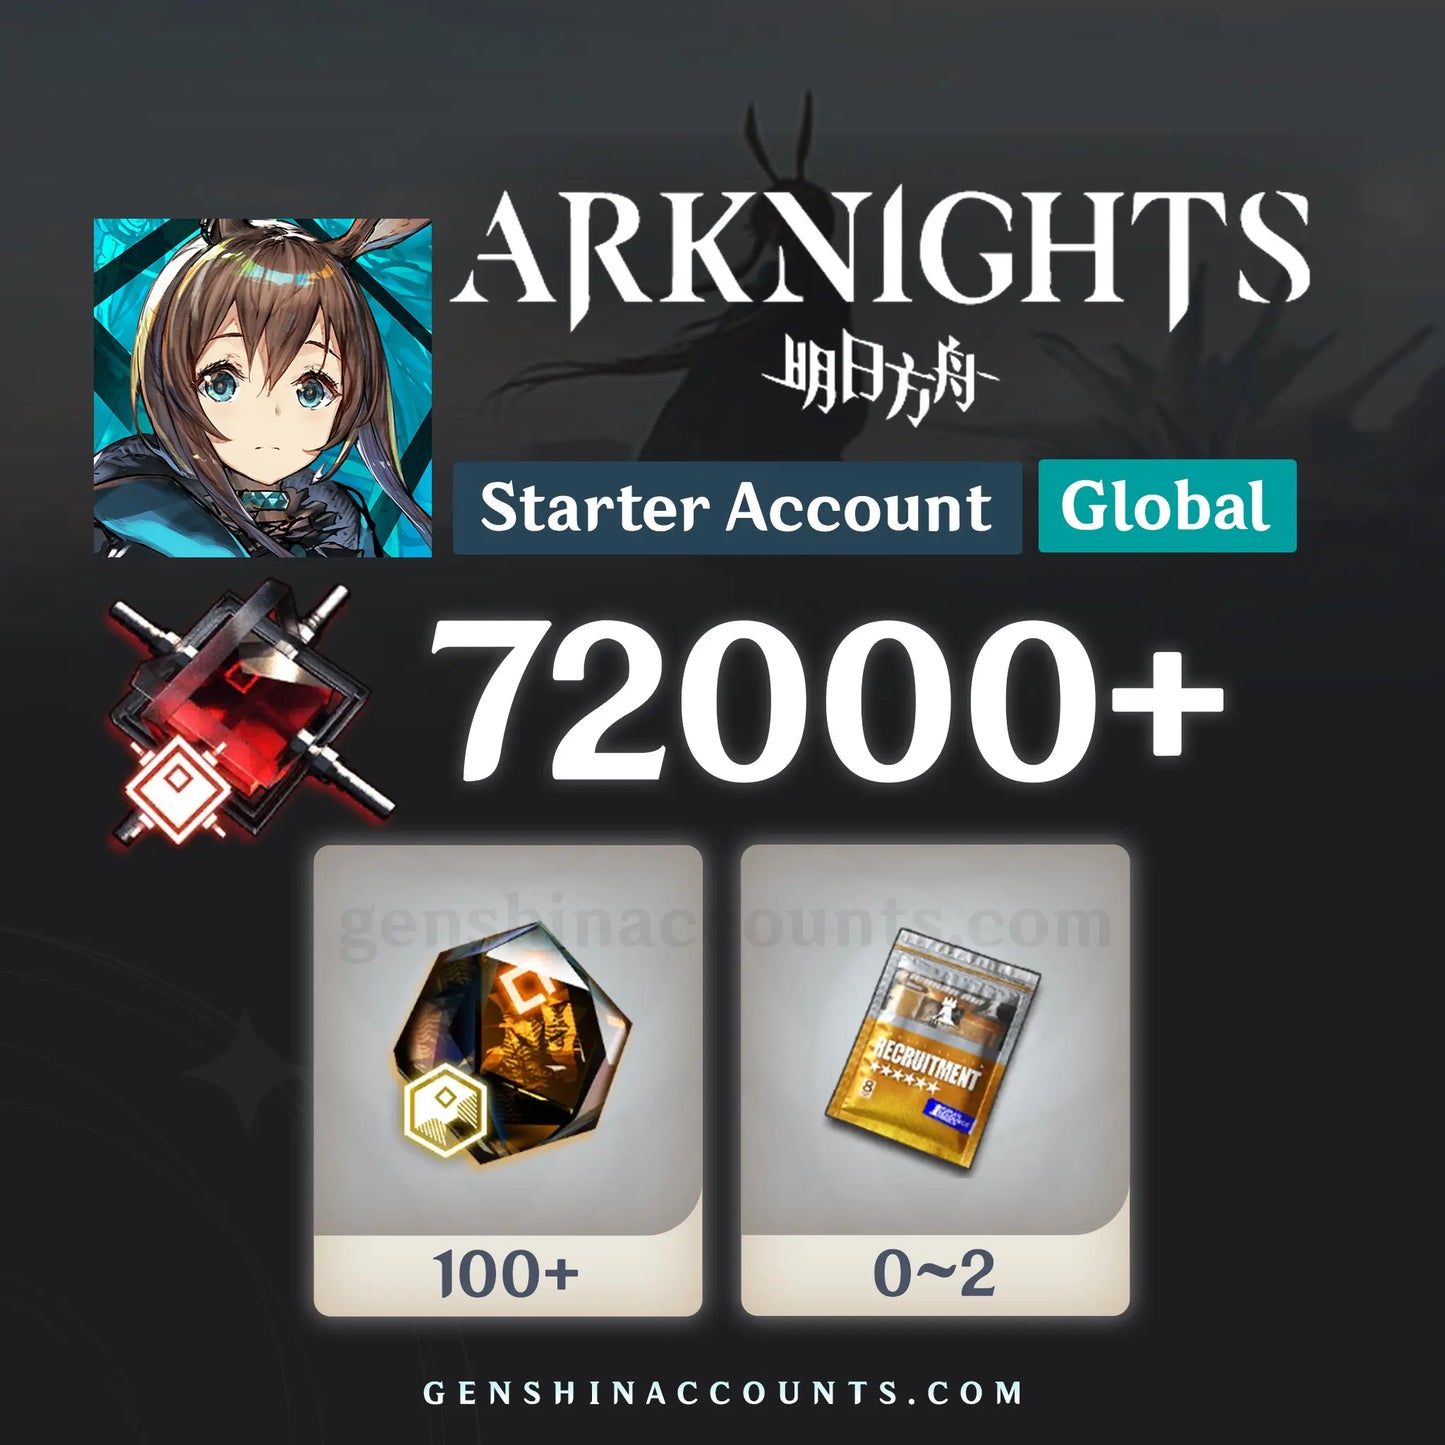Open the GENSHINACCOUNTS.COM footer link
The width and height of the screenshot is (1445, 1445).
click(723, 1393)
